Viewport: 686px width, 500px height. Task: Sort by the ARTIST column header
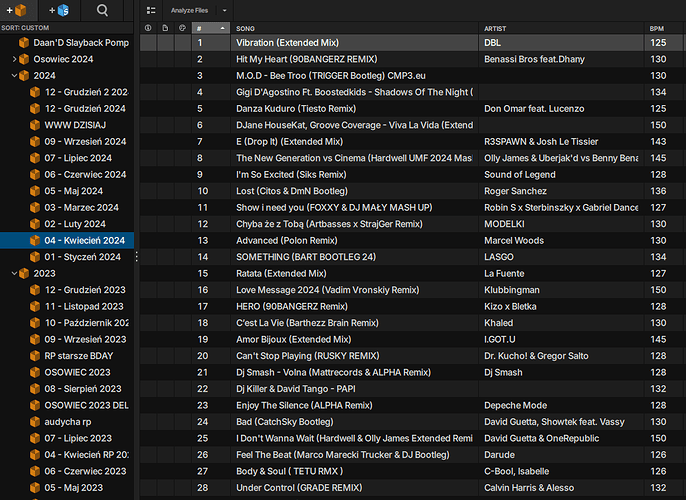(x=560, y=28)
